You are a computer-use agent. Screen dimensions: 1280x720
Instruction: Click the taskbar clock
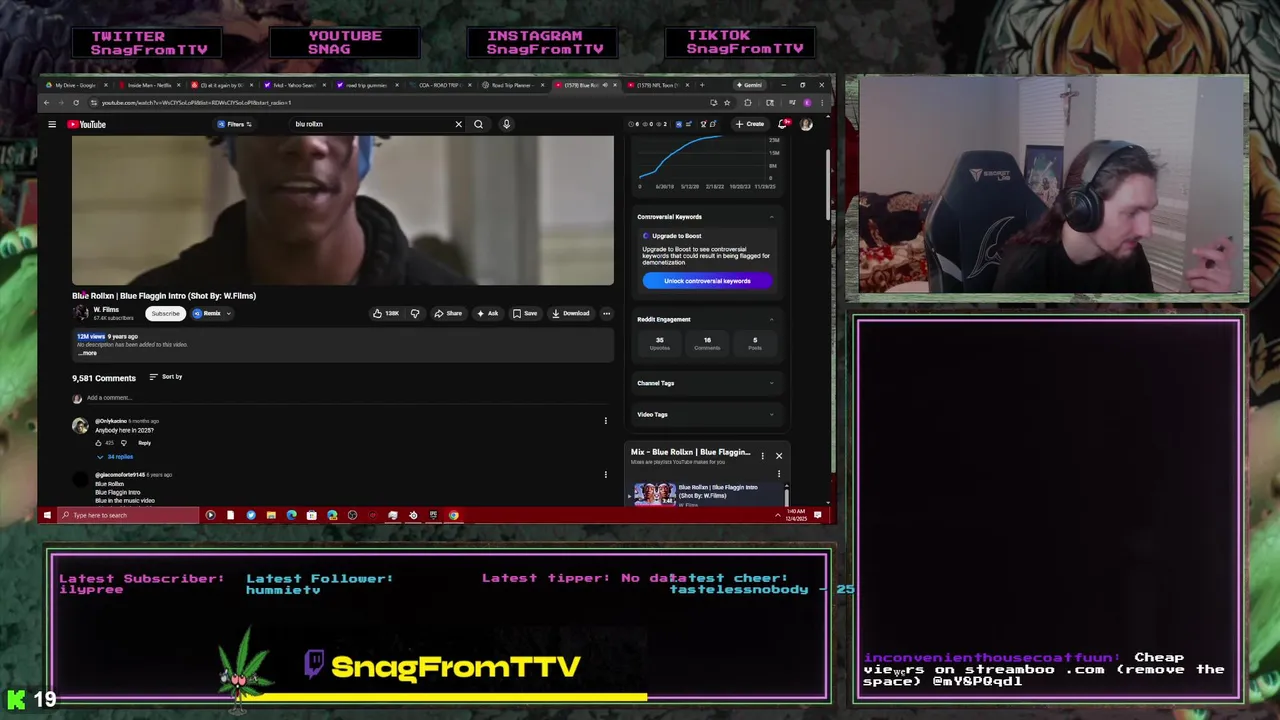click(x=798, y=515)
